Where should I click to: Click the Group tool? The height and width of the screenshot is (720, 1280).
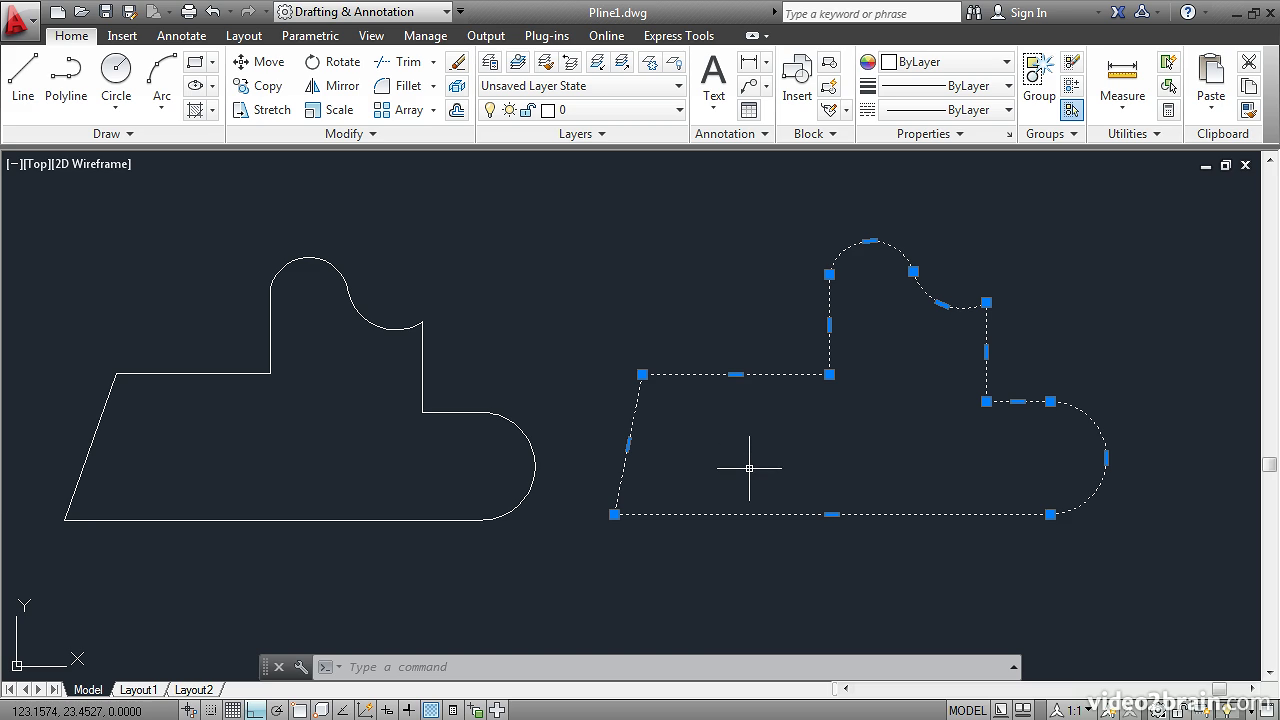point(1039,78)
